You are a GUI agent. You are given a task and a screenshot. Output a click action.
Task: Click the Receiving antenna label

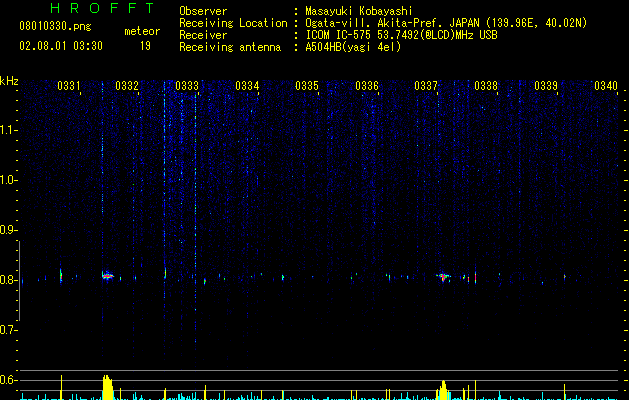pyautogui.click(x=230, y=47)
